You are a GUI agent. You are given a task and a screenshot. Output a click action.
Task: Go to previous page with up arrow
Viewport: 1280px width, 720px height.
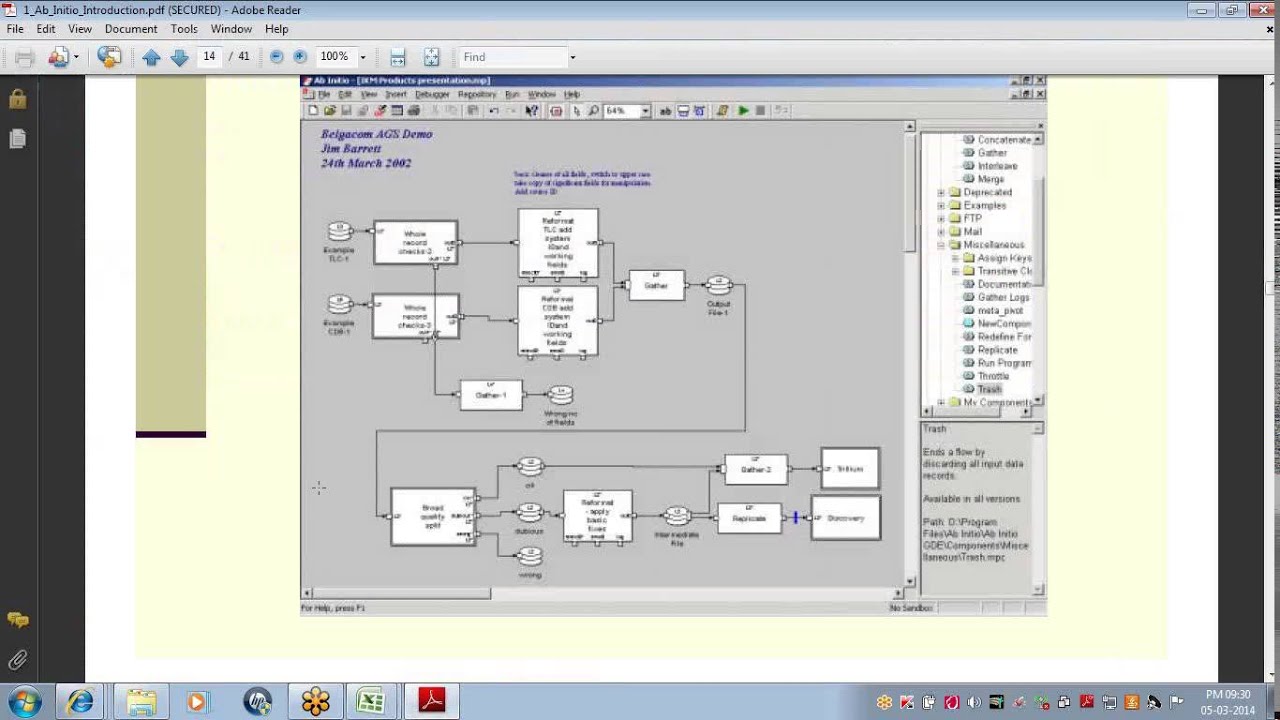click(151, 57)
